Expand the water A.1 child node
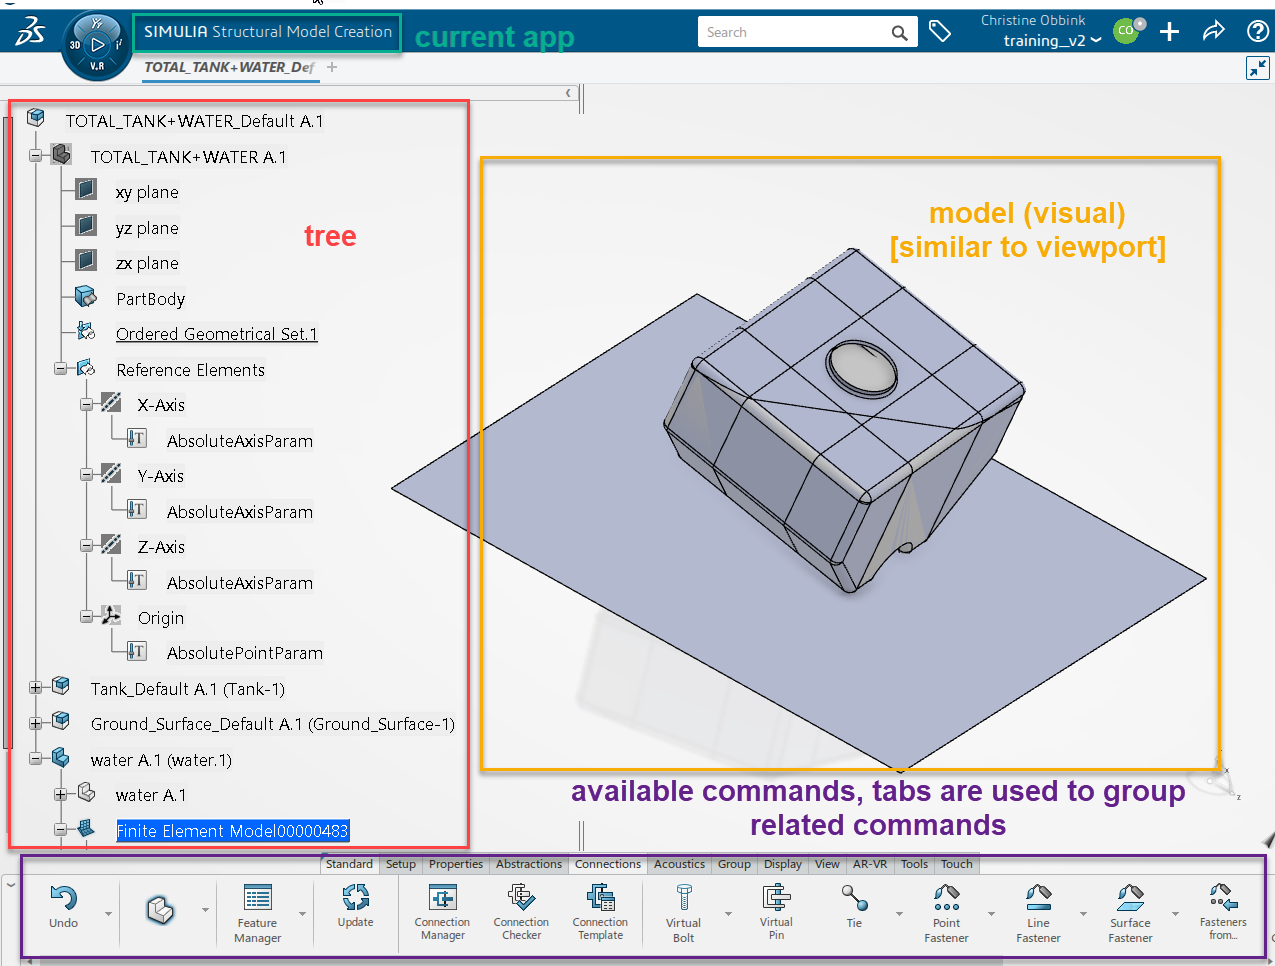The image size is (1275, 966). (x=61, y=795)
